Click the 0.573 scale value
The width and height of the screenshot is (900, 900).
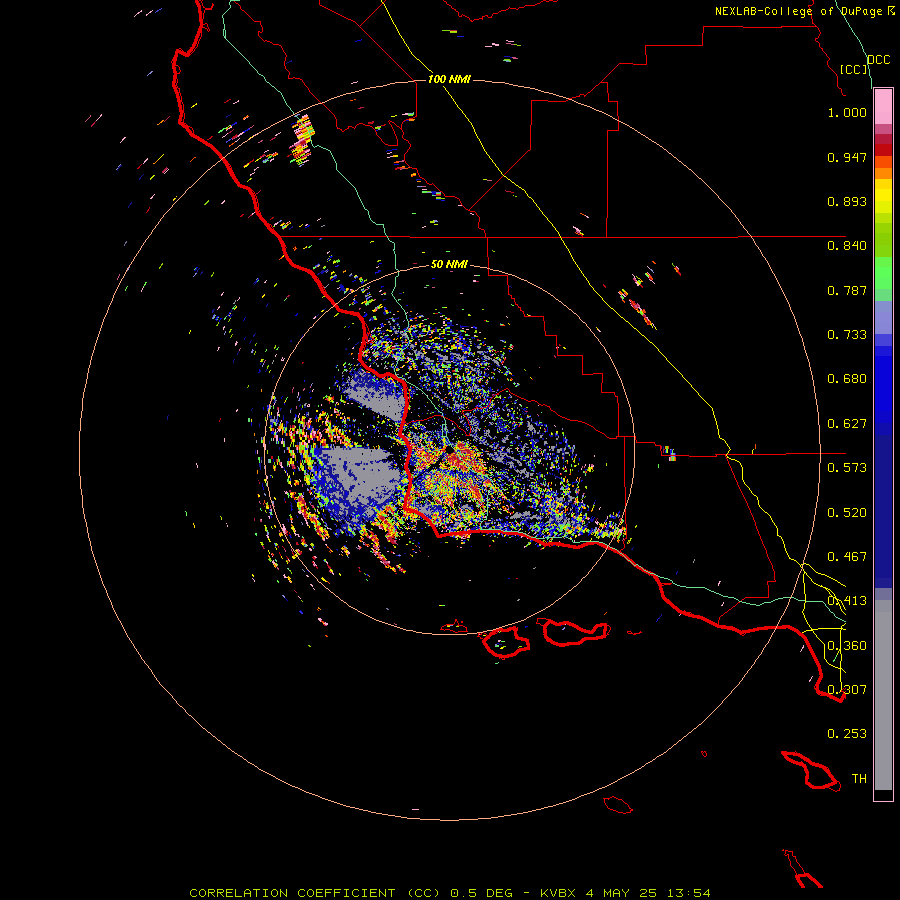[x=847, y=468]
